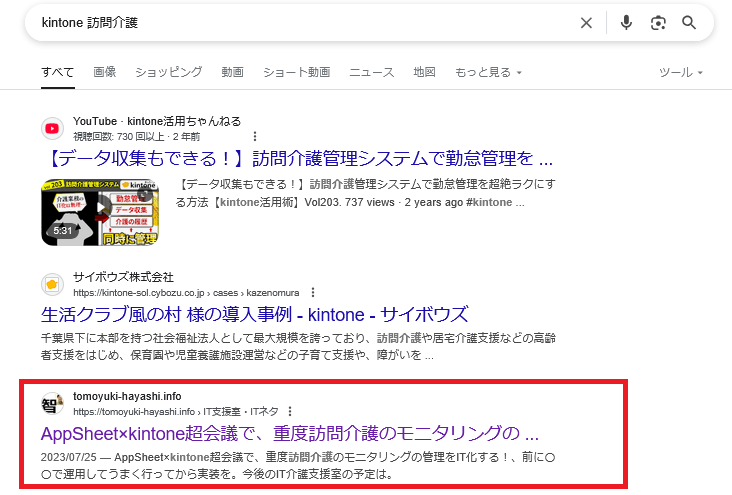Switch to the 動画 tab
732x495 pixels.
click(232, 72)
